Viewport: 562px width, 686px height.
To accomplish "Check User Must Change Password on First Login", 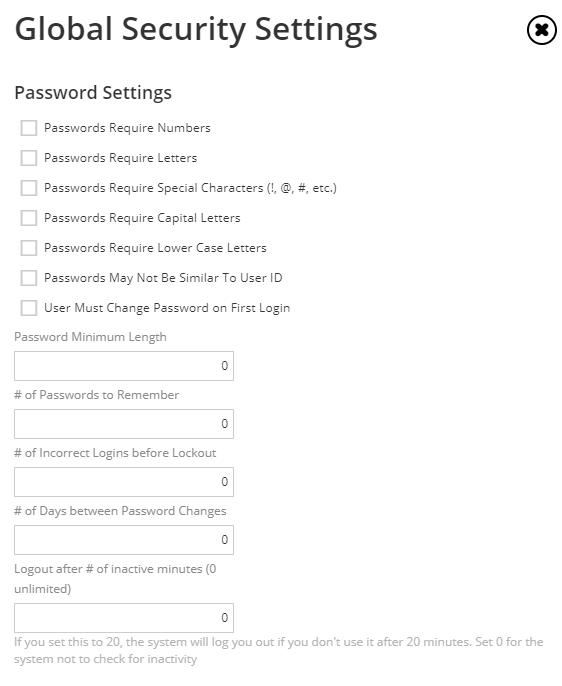I will (x=29, y=308).
